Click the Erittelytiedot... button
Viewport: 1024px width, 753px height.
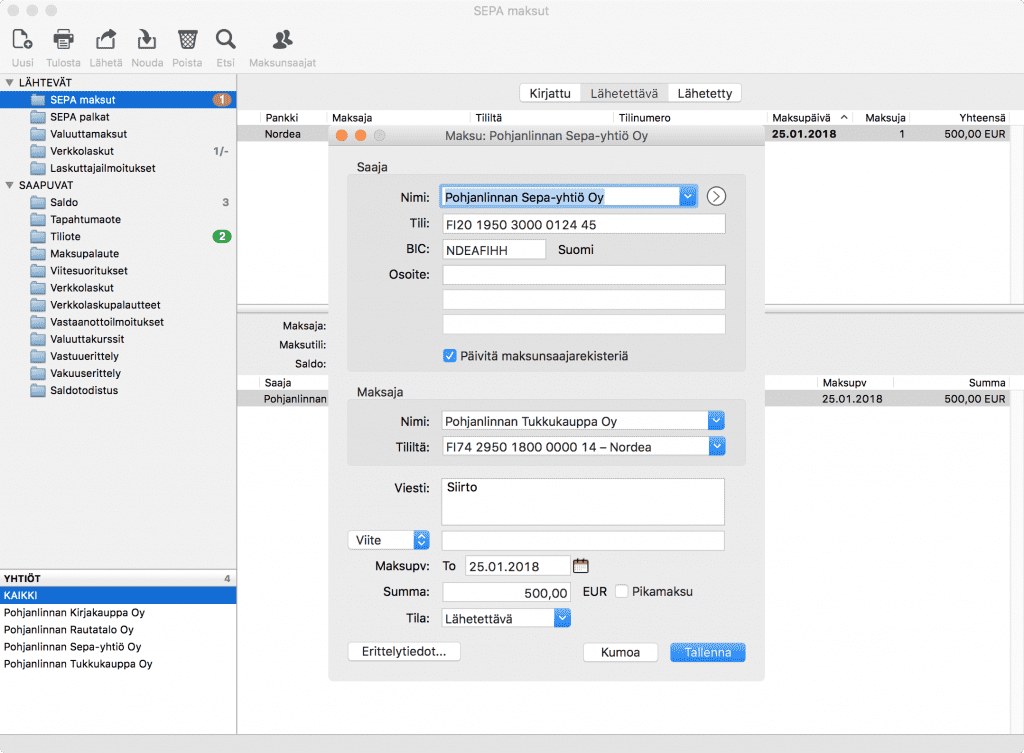pyautogui.click(x=404, y=652)
